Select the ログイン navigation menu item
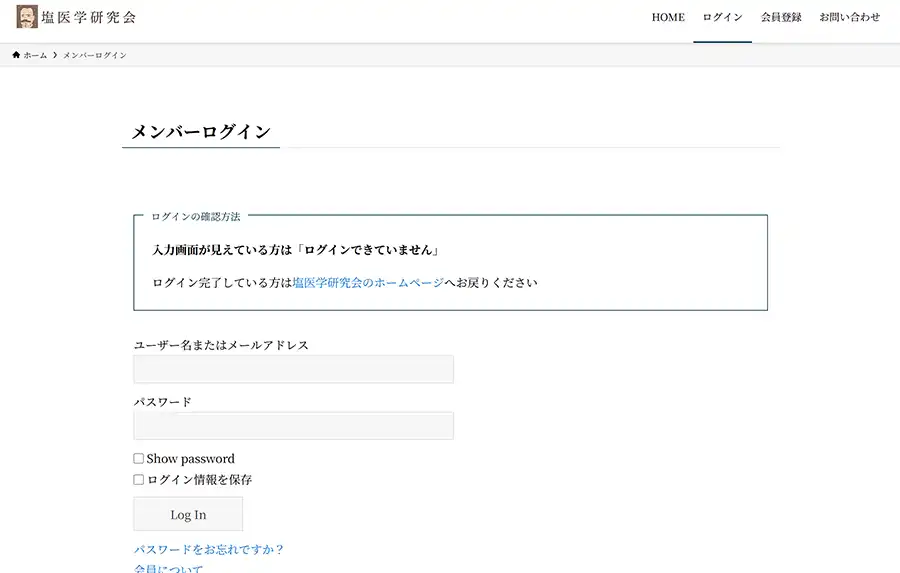This screenshot has width=900, height=573. click(722, 18)
